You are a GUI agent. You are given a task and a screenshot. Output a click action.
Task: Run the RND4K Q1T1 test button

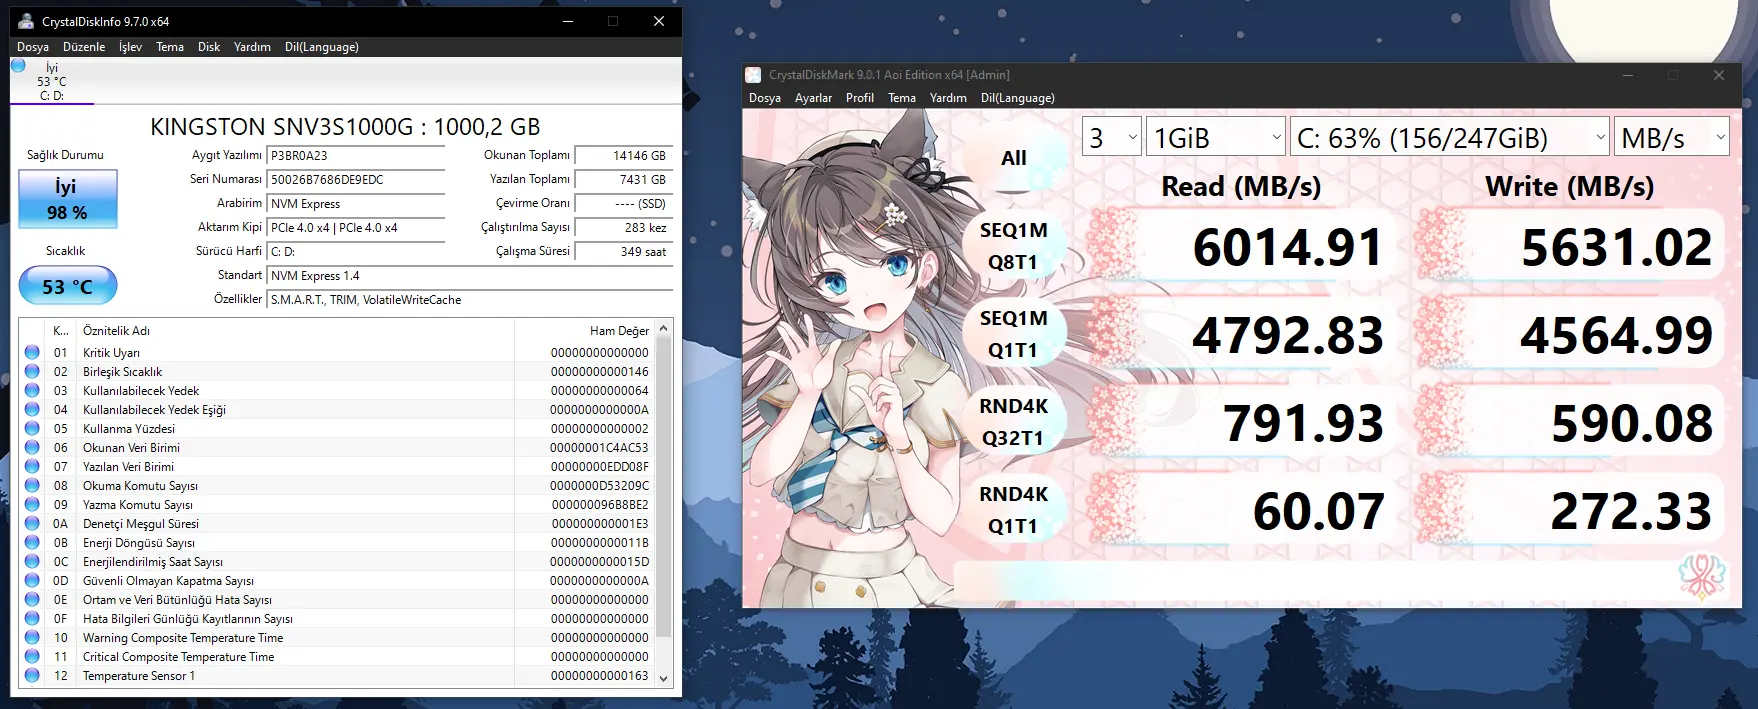1014,510
